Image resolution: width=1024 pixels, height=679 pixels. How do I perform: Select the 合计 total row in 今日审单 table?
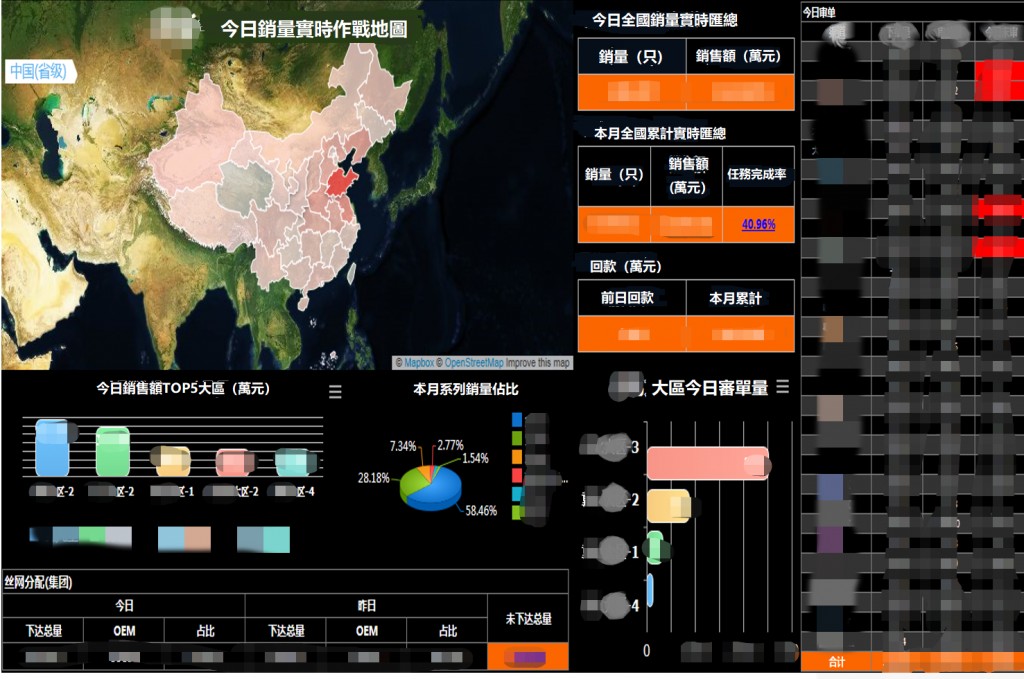point(912,661)
